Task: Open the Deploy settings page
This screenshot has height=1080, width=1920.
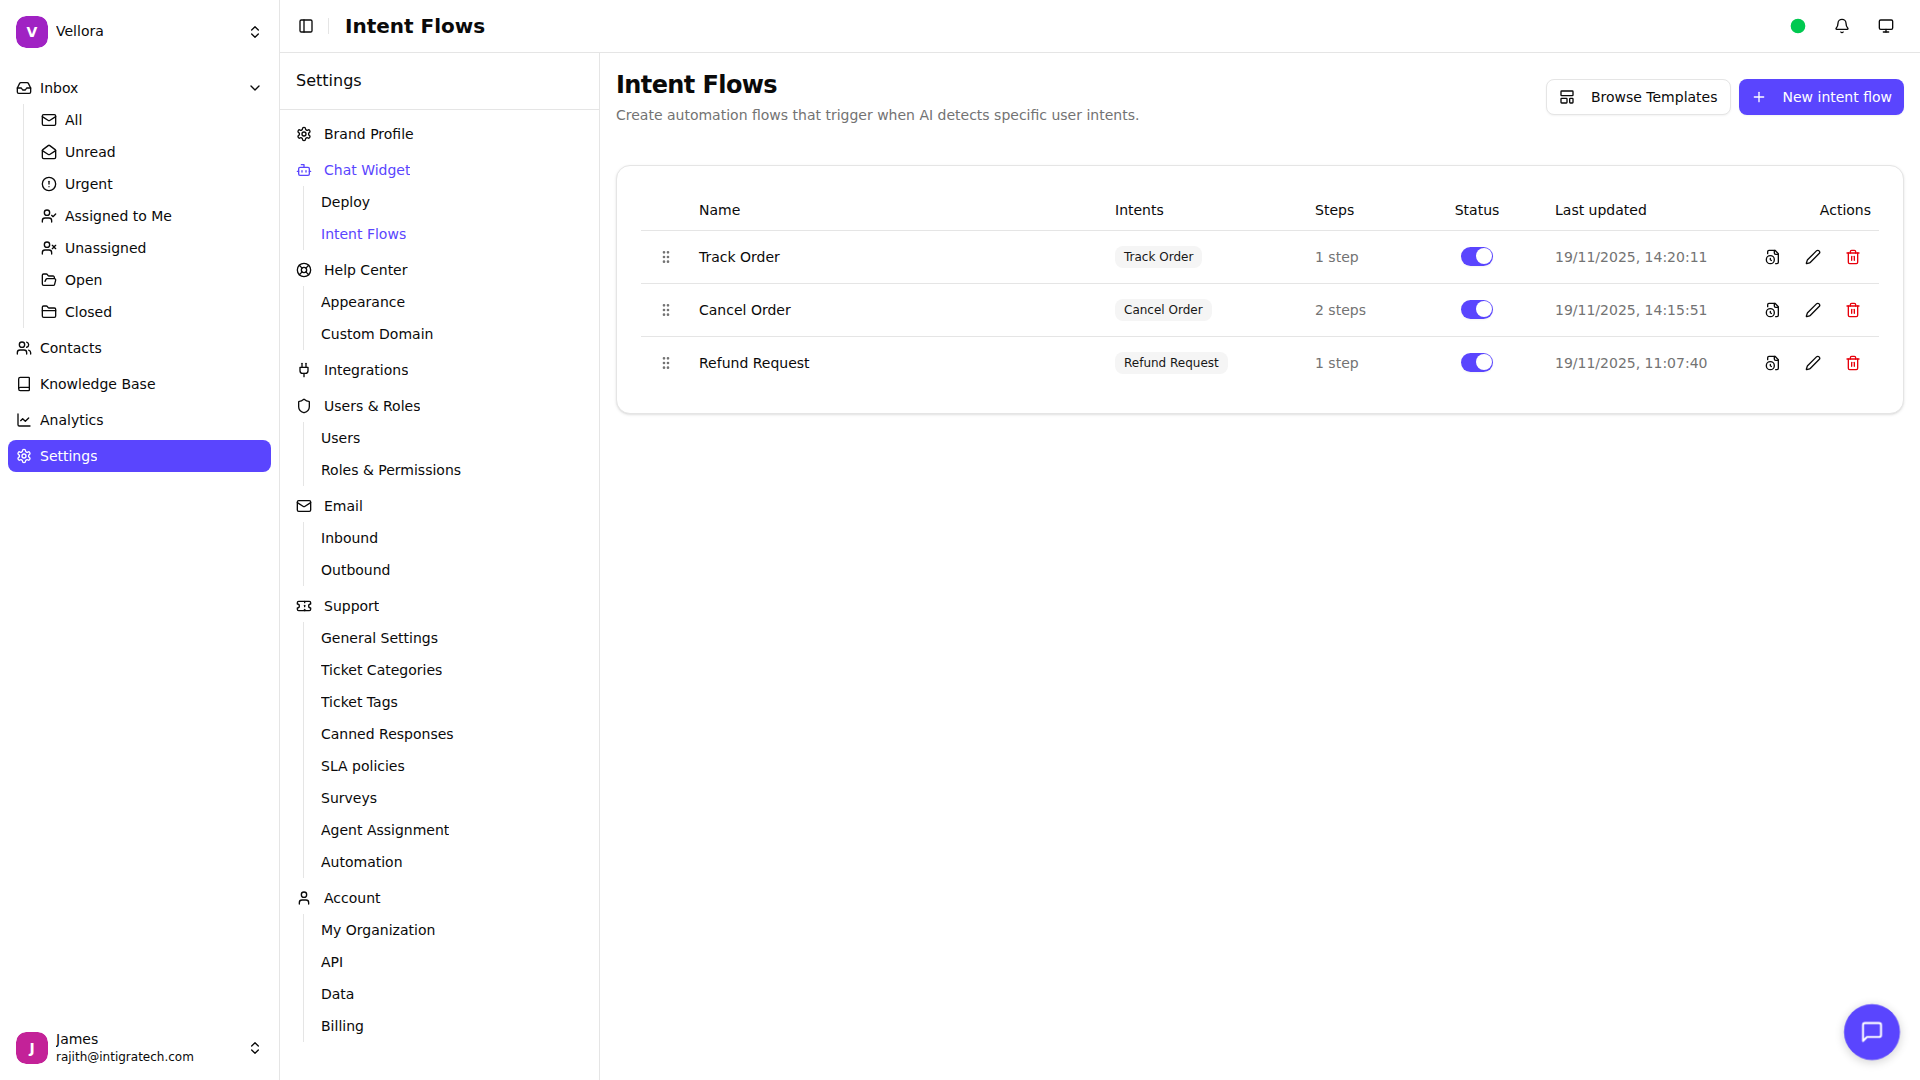Action: 345,202
